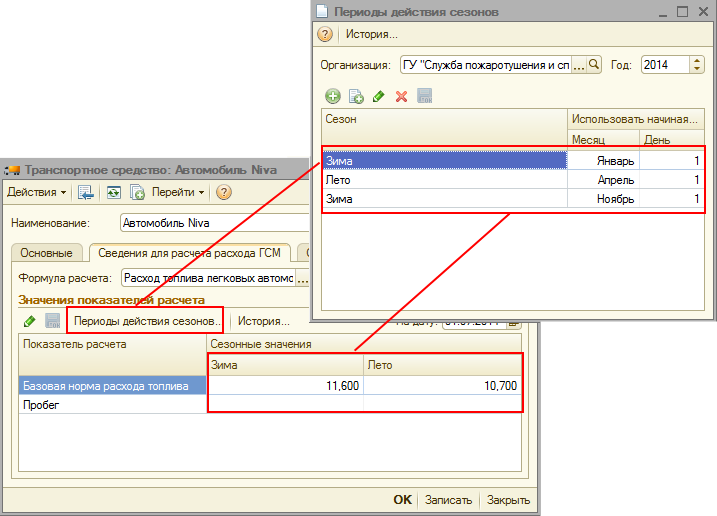Open the Действия dropdown menu
Image resolution: width=717 pixels, height=516 pixels.
click(x=37, y=192)
